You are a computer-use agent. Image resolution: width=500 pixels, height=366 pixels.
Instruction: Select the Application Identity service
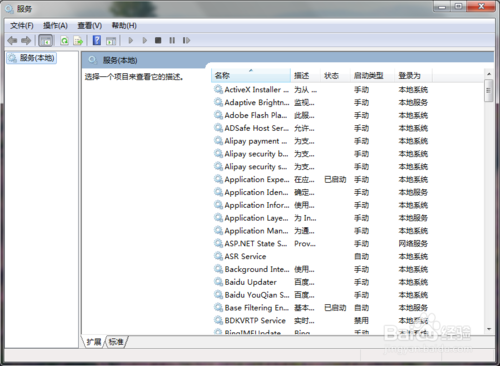321,192
